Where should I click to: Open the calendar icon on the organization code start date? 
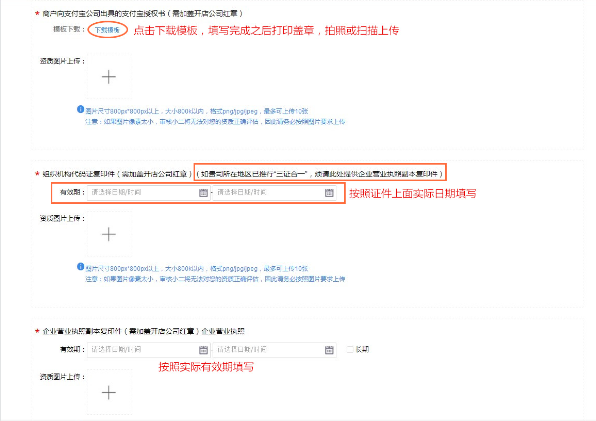tap(203, 193)
